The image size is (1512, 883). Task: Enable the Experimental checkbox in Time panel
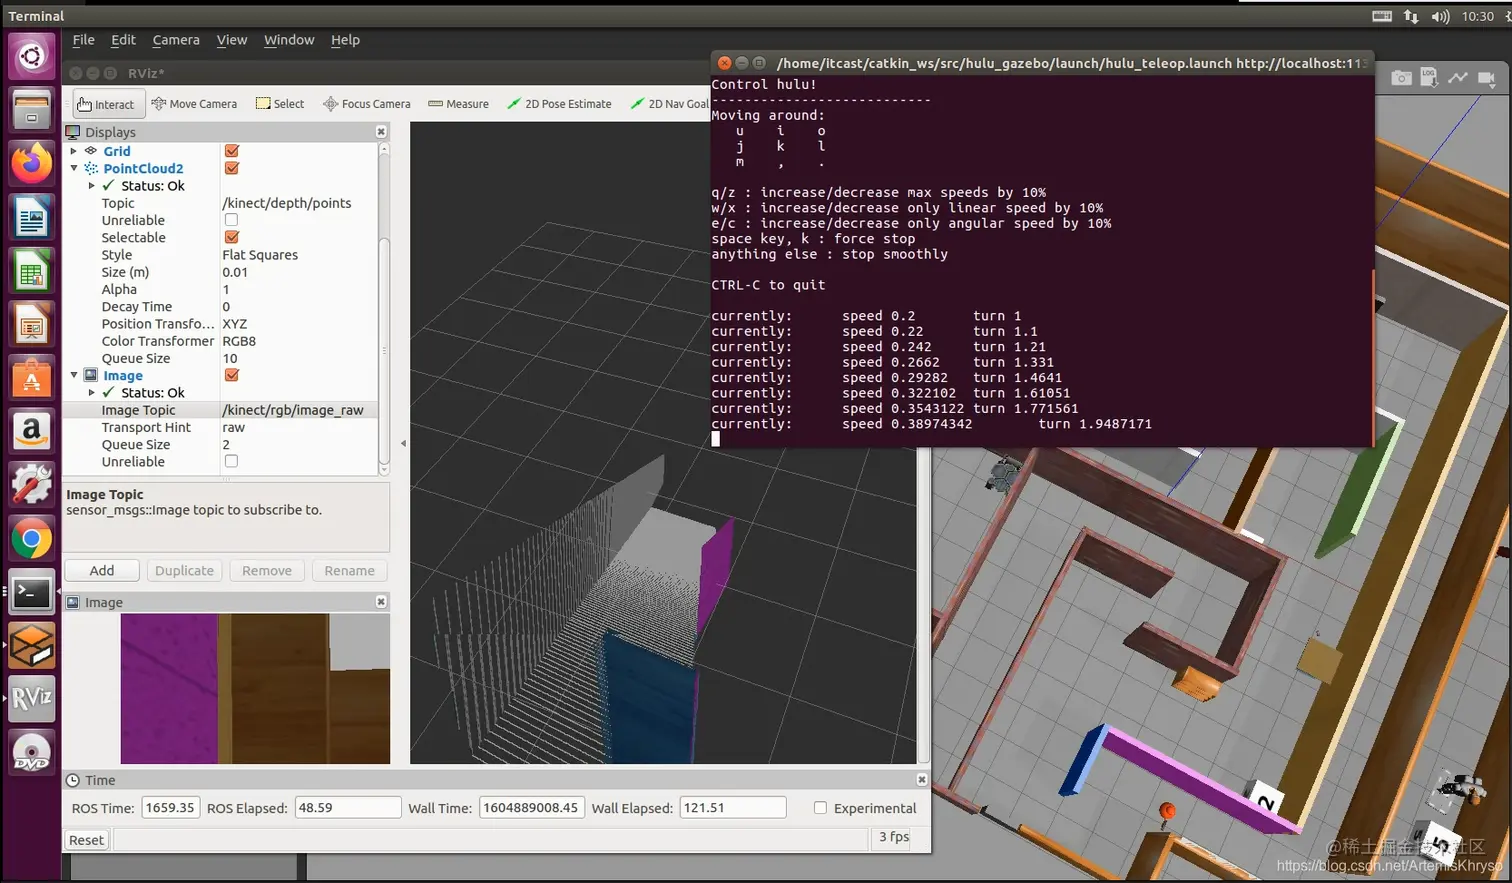pos(820,808)
